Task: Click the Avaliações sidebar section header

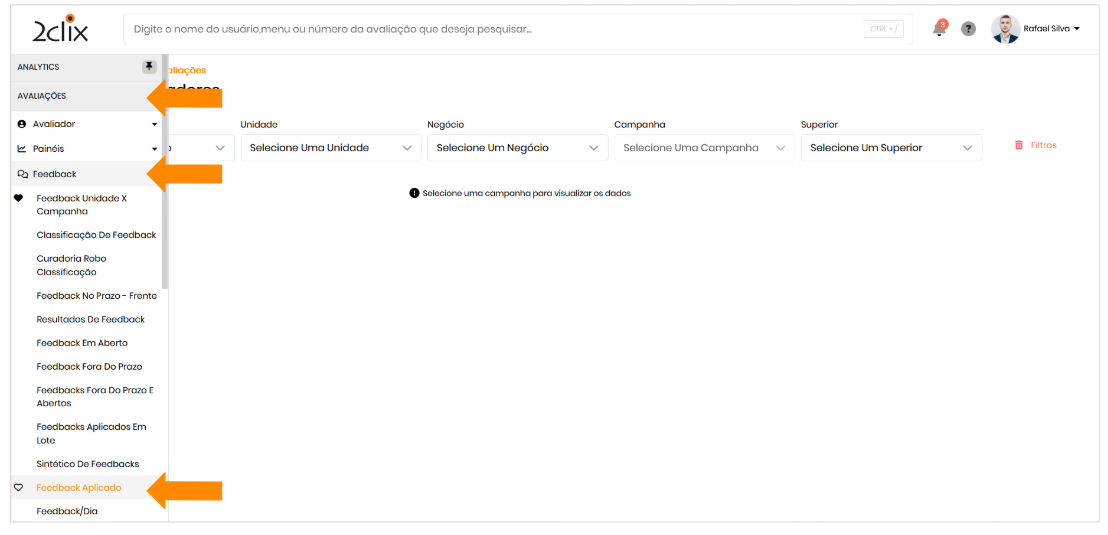Action: (x=42, y=96)
